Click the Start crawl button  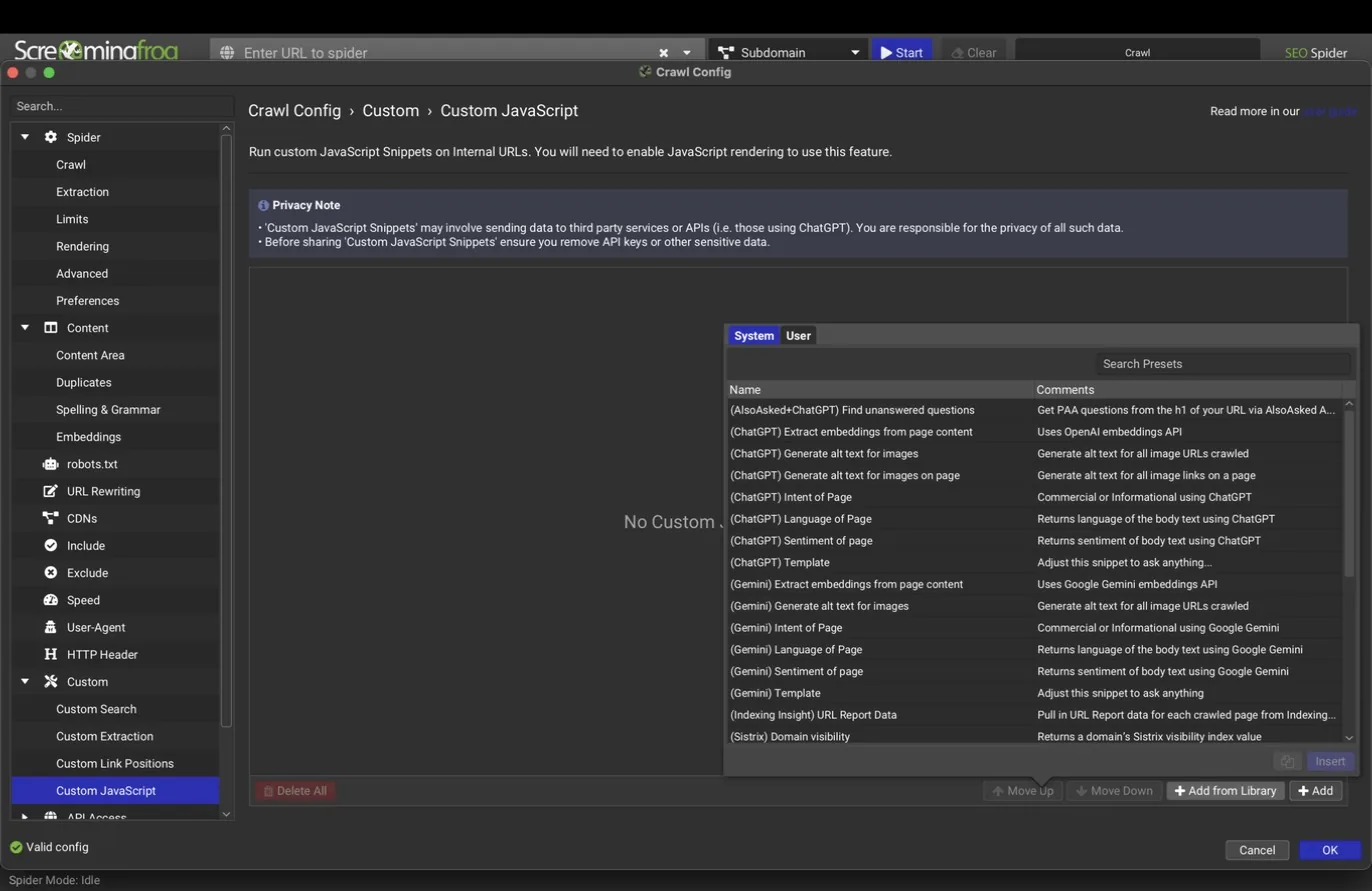[x=901, y=52]
